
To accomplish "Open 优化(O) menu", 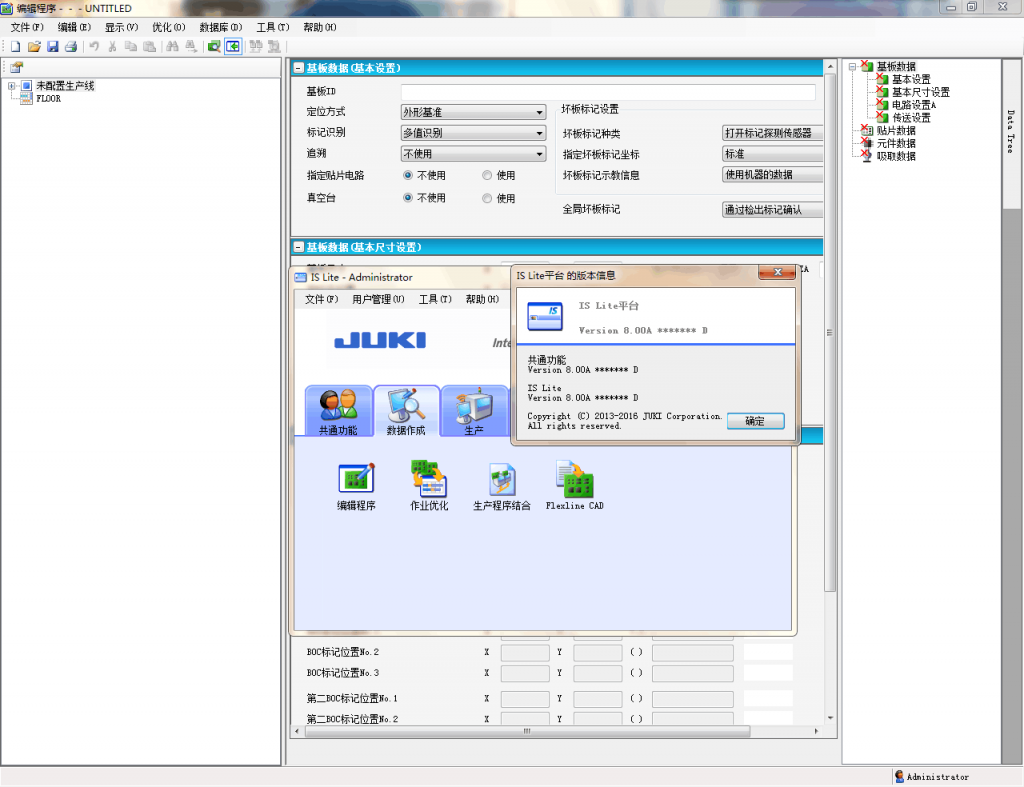I will [168, 27].
